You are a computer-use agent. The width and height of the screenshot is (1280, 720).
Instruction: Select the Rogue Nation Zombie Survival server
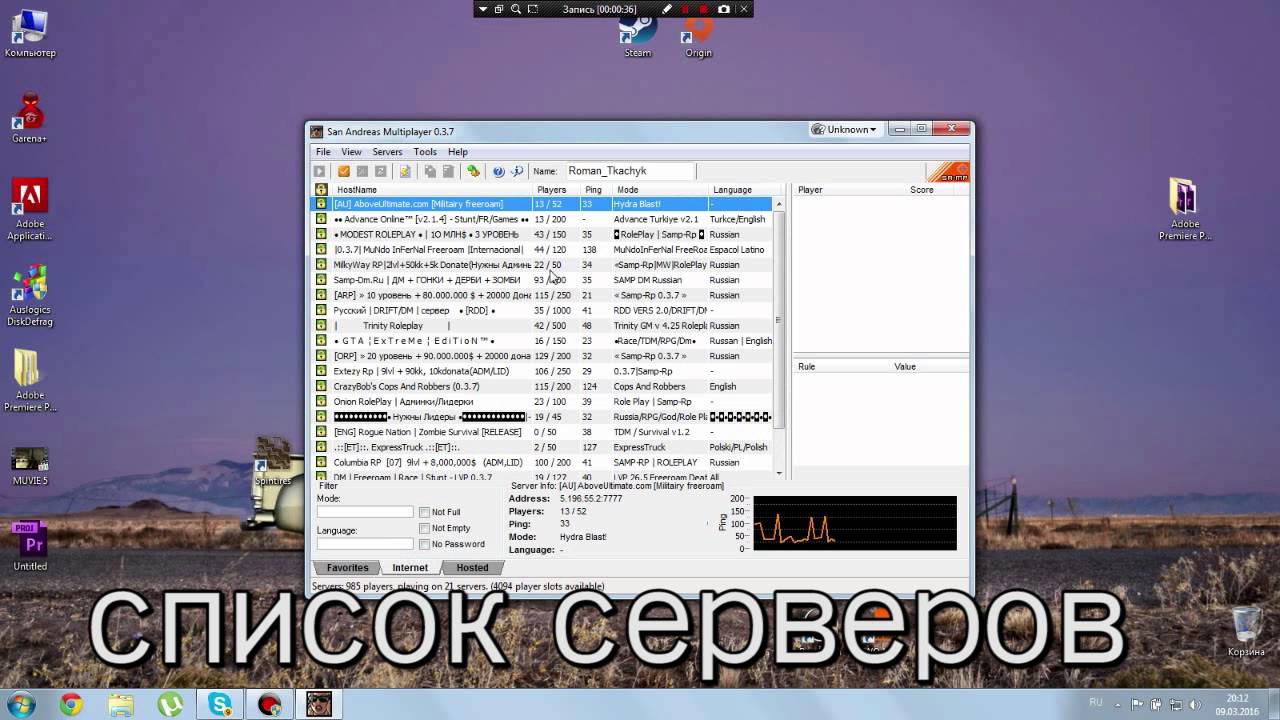543,432
